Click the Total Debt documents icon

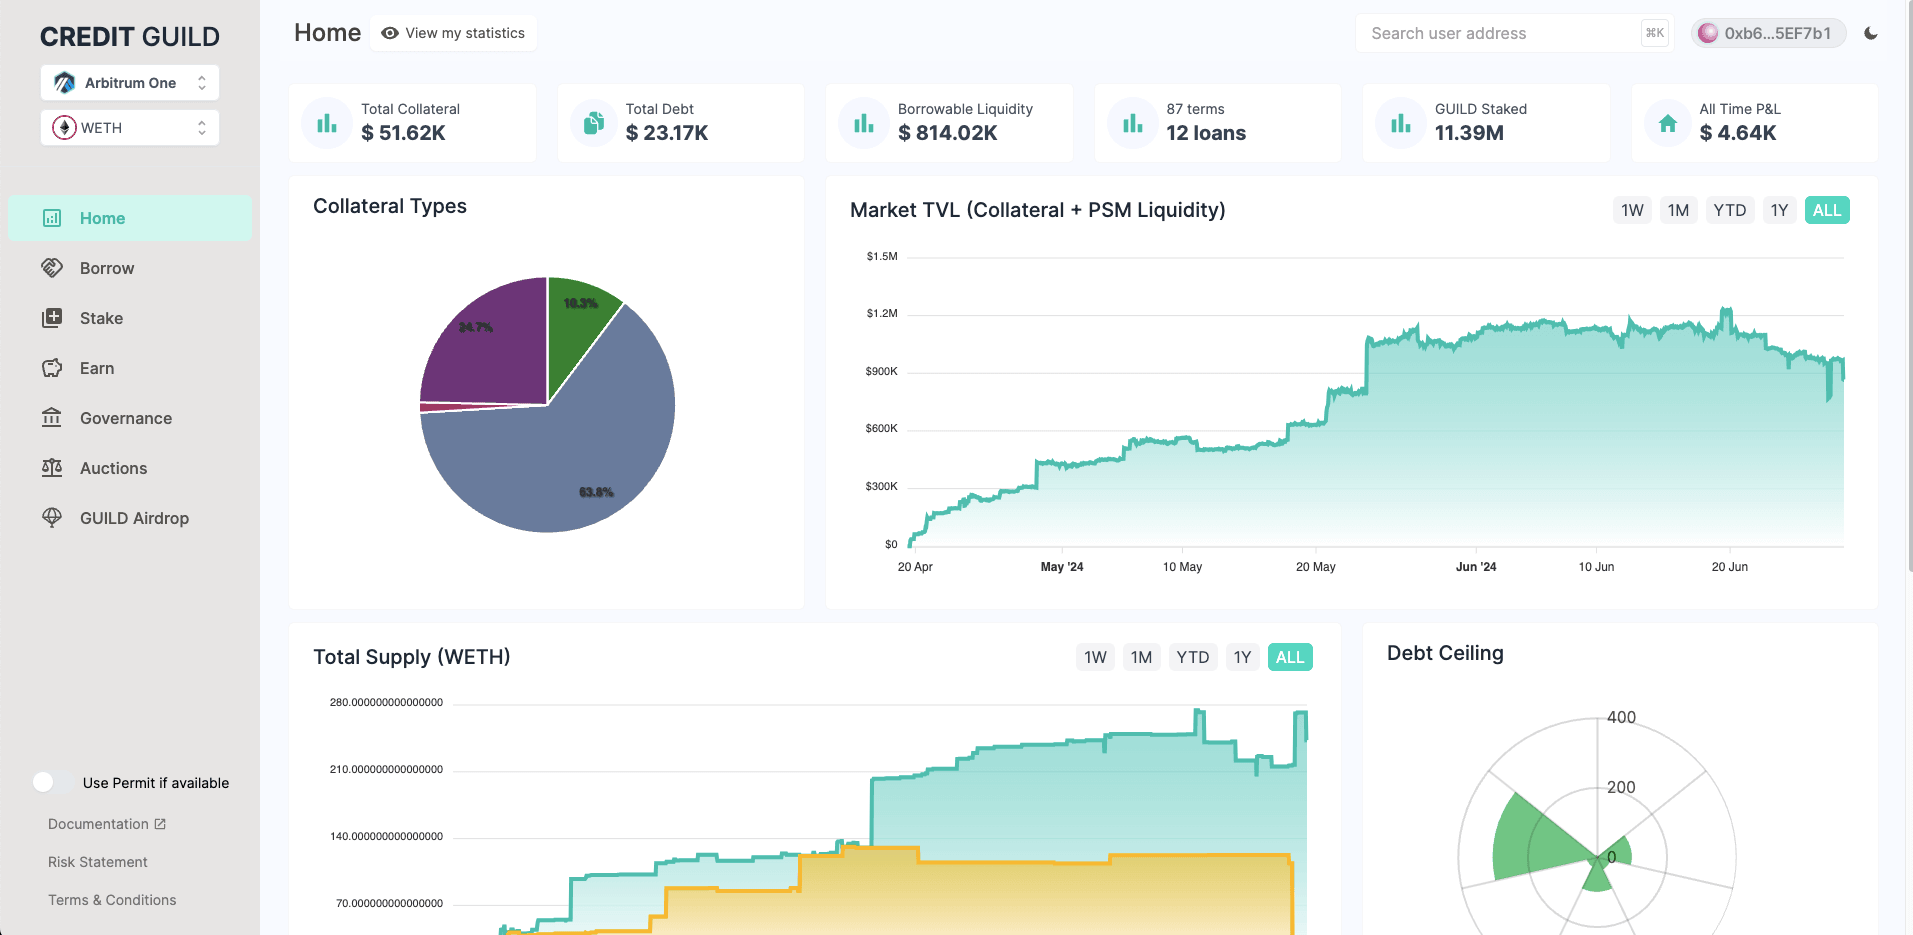594,123
